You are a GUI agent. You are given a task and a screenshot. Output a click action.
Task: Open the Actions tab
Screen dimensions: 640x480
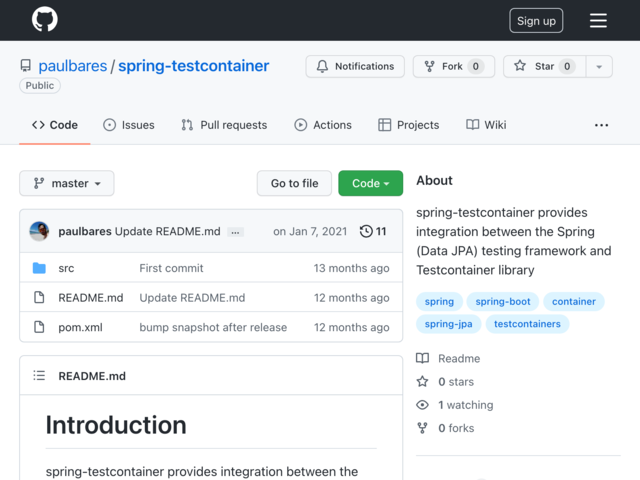pyautogui.click(x=322, y=125)
